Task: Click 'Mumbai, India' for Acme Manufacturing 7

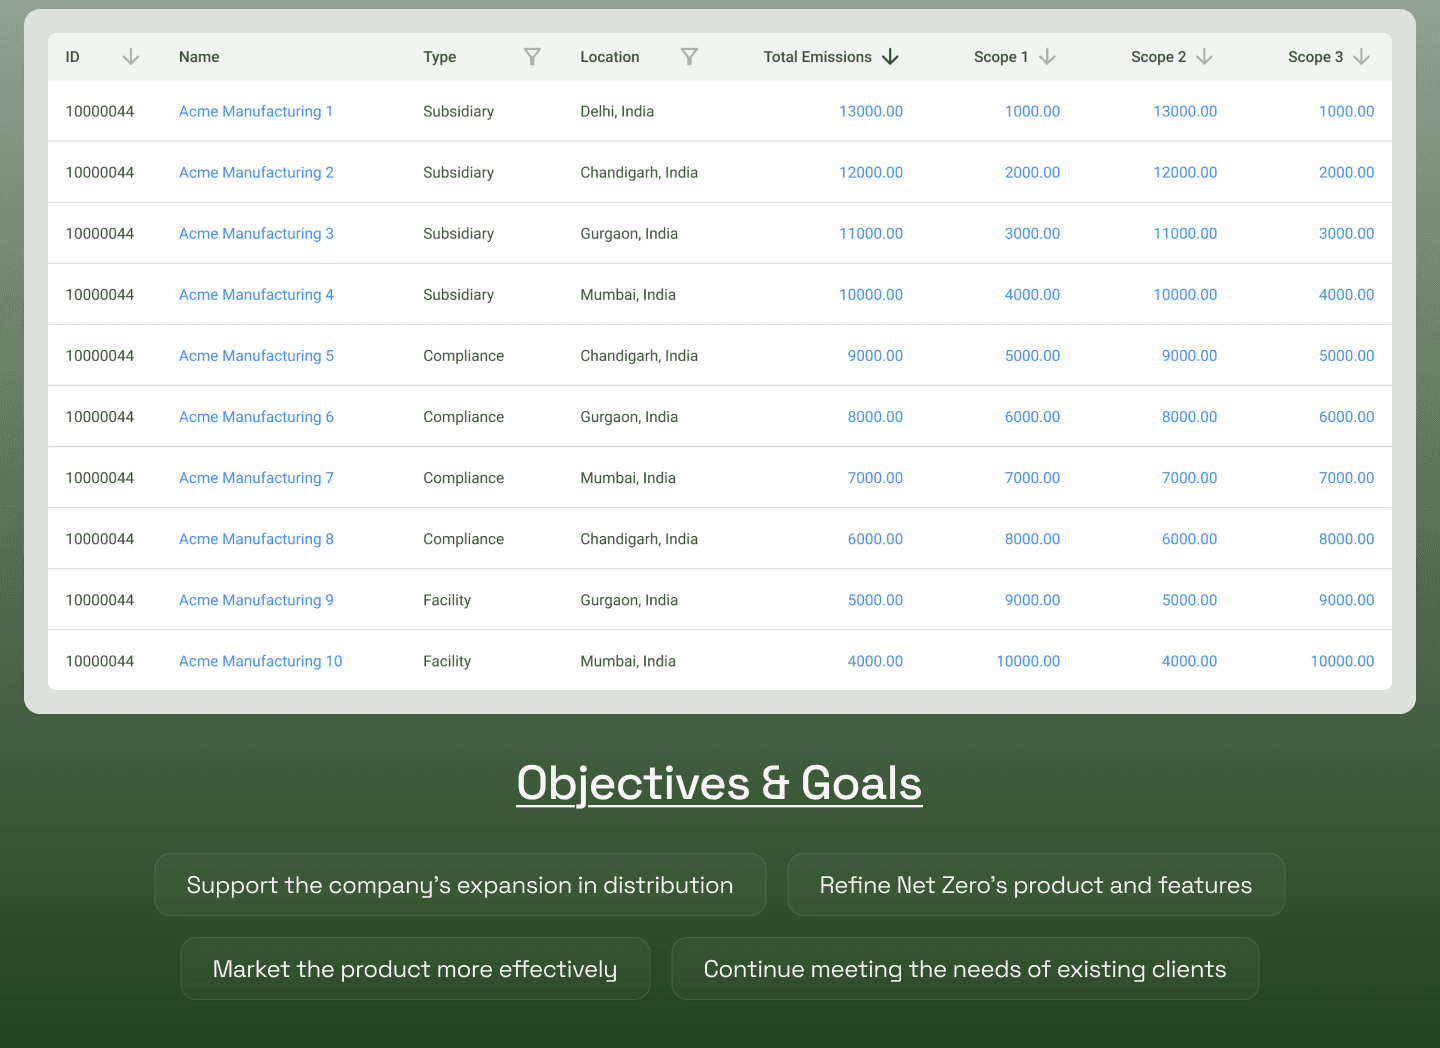Action: click(628, 478)
